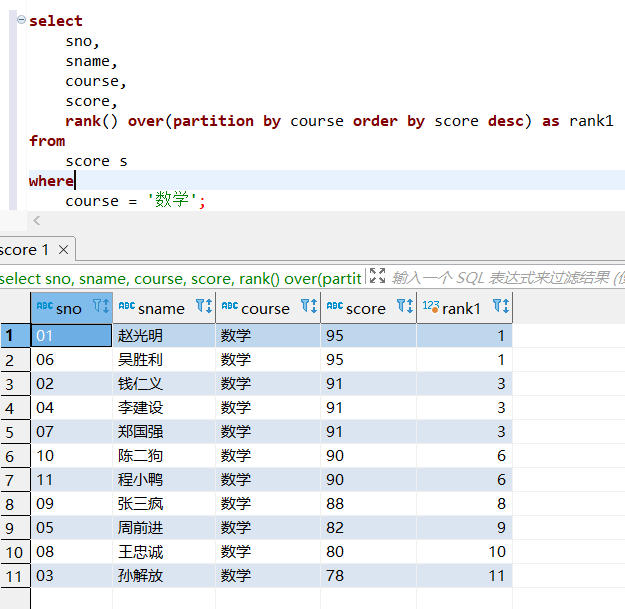Select the sno column header
625x609 pixels.
(72, 308)
